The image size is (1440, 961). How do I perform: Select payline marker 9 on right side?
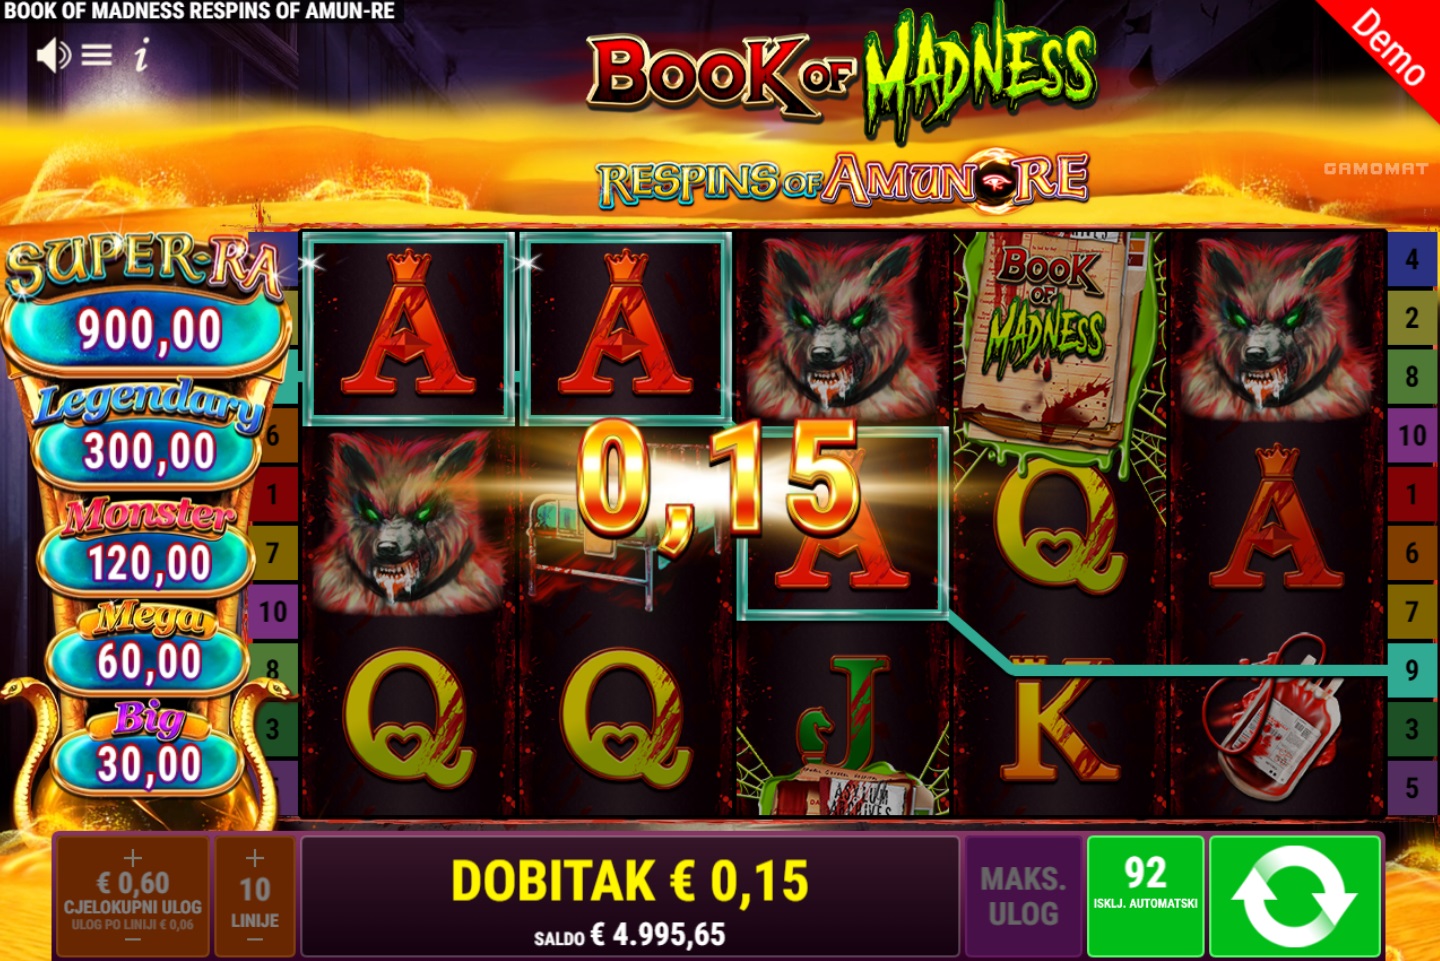click(x=1411, y=670)
